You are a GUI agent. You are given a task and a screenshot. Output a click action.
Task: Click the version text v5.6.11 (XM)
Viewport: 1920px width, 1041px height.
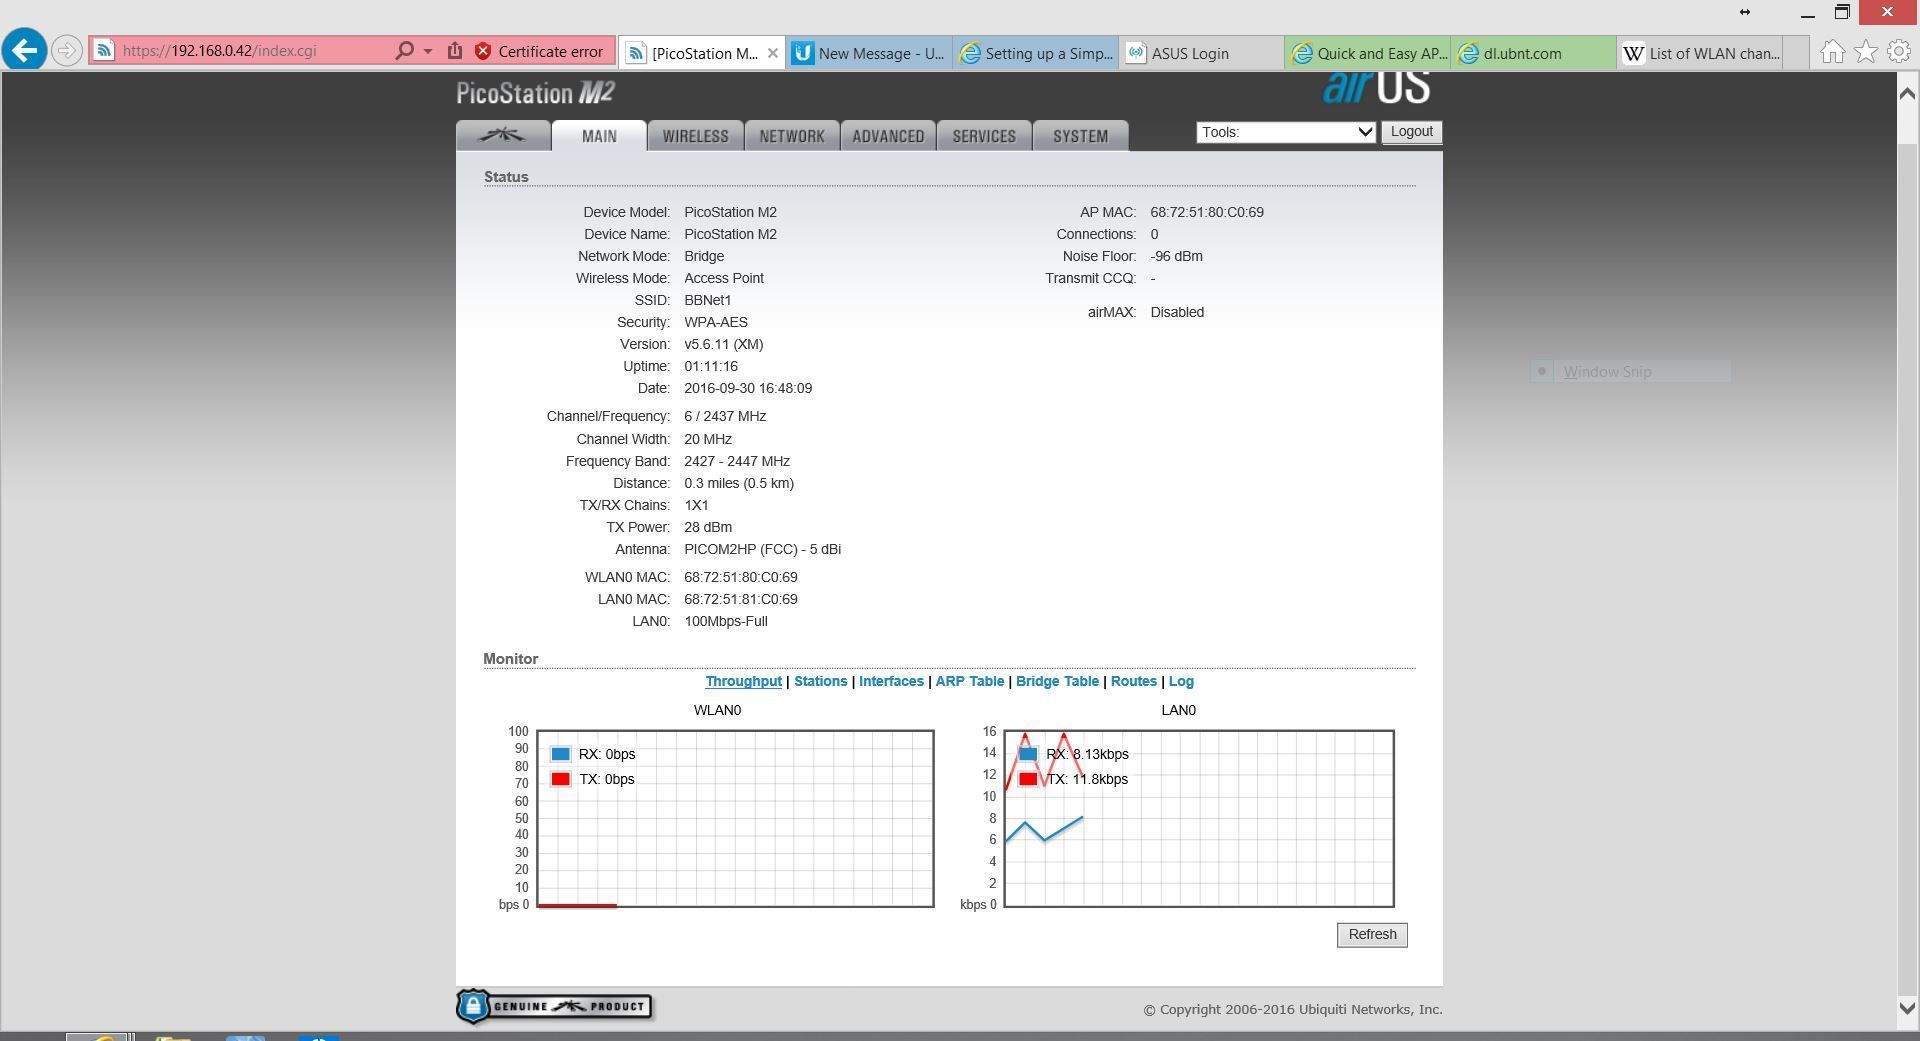(724, 344)
